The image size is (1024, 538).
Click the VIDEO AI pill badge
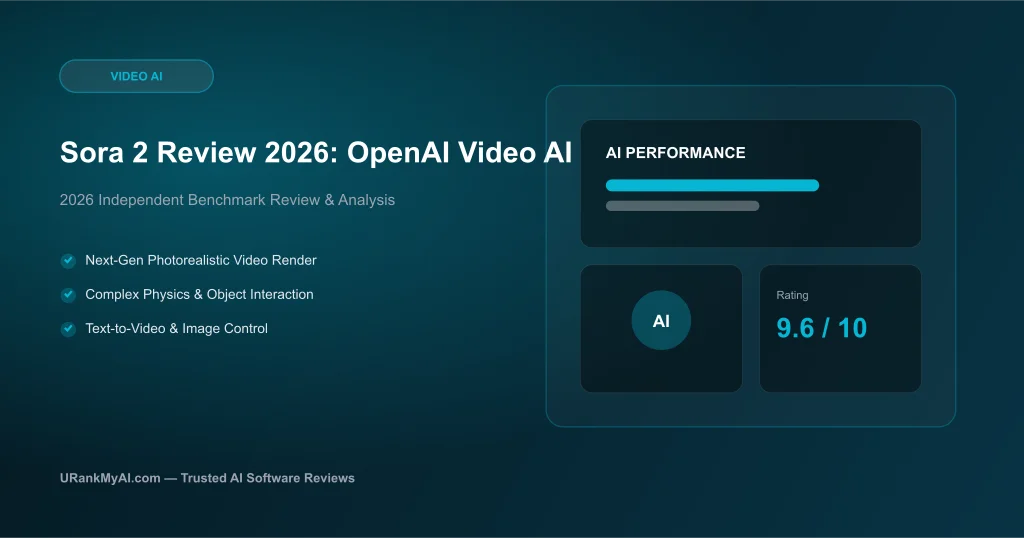point(136,76)
